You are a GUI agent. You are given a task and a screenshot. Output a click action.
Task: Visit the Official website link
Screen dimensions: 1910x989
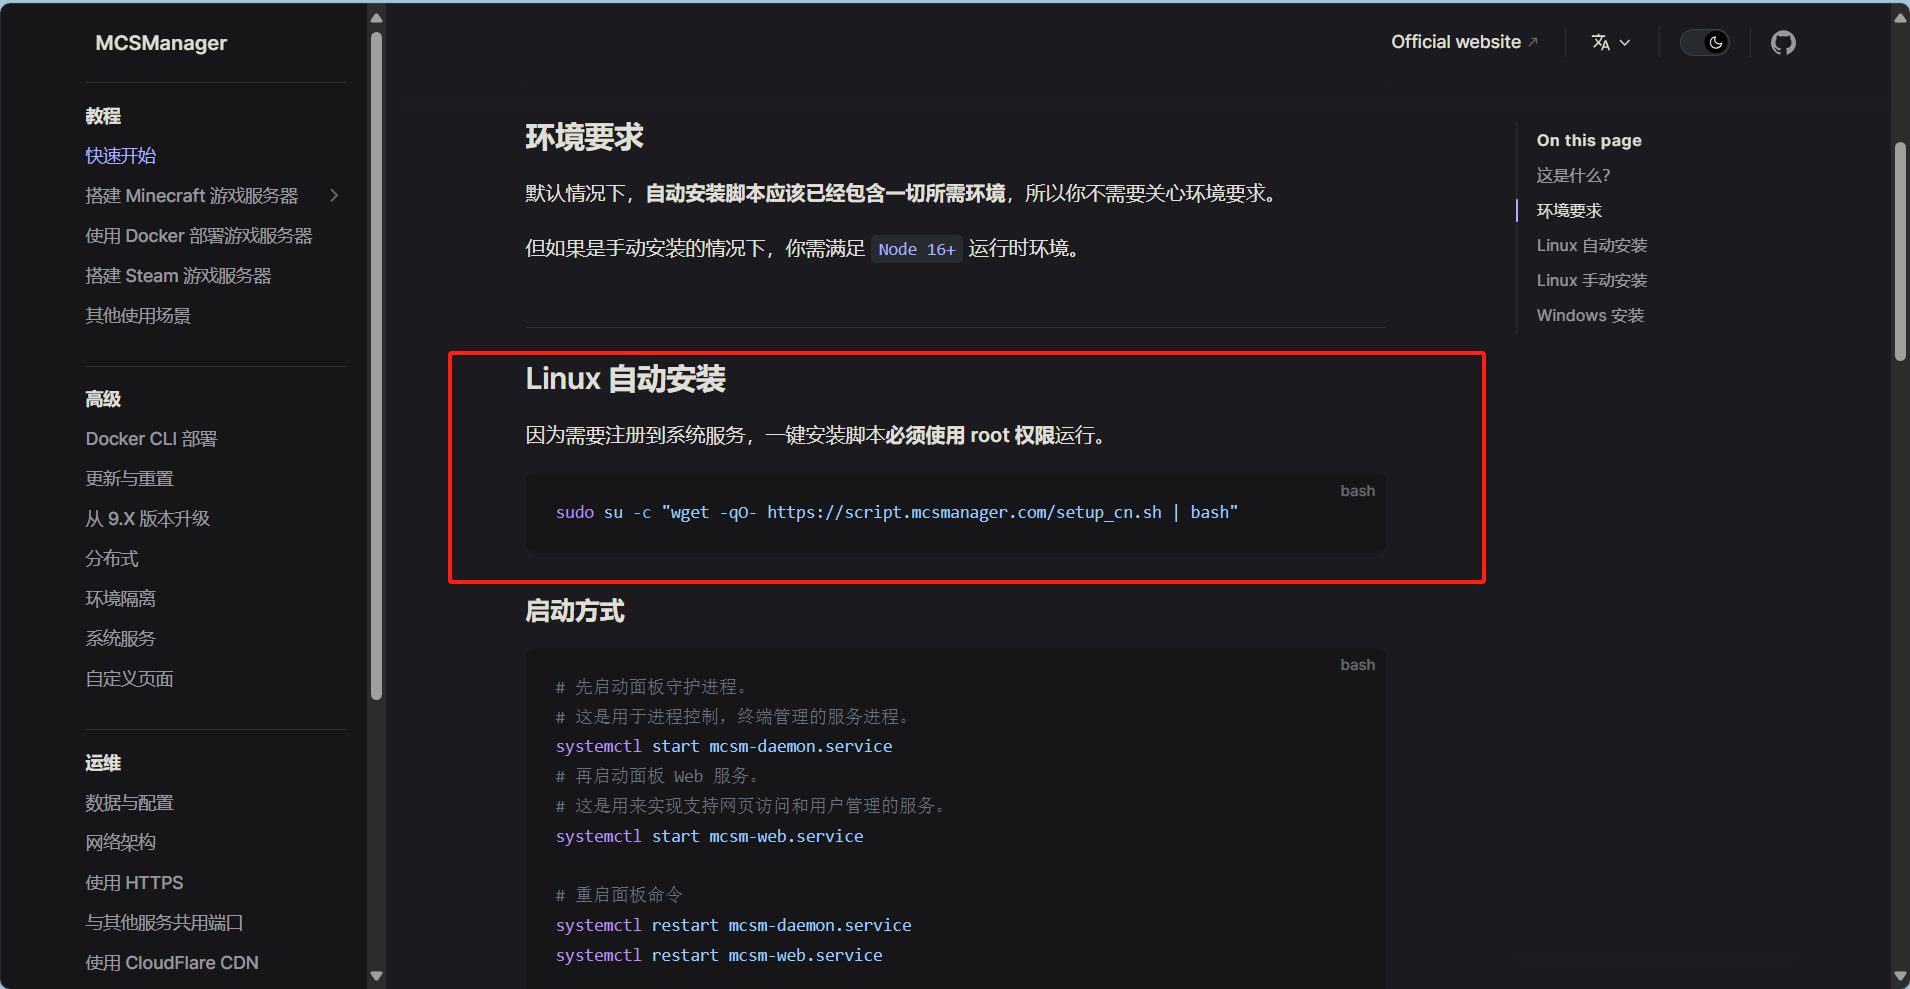click(1464, 42)
